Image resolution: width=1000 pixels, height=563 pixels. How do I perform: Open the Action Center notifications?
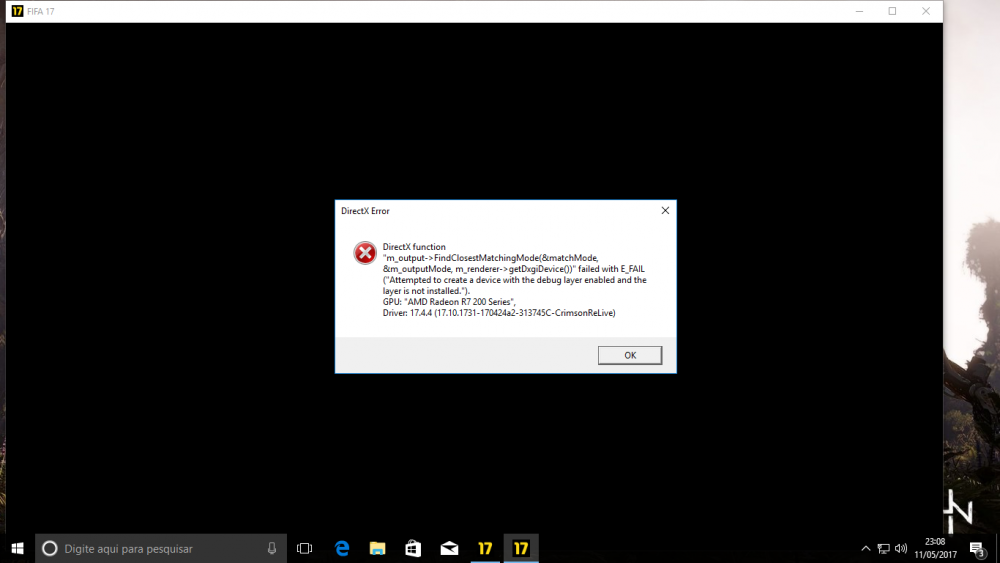pos(977,548)
